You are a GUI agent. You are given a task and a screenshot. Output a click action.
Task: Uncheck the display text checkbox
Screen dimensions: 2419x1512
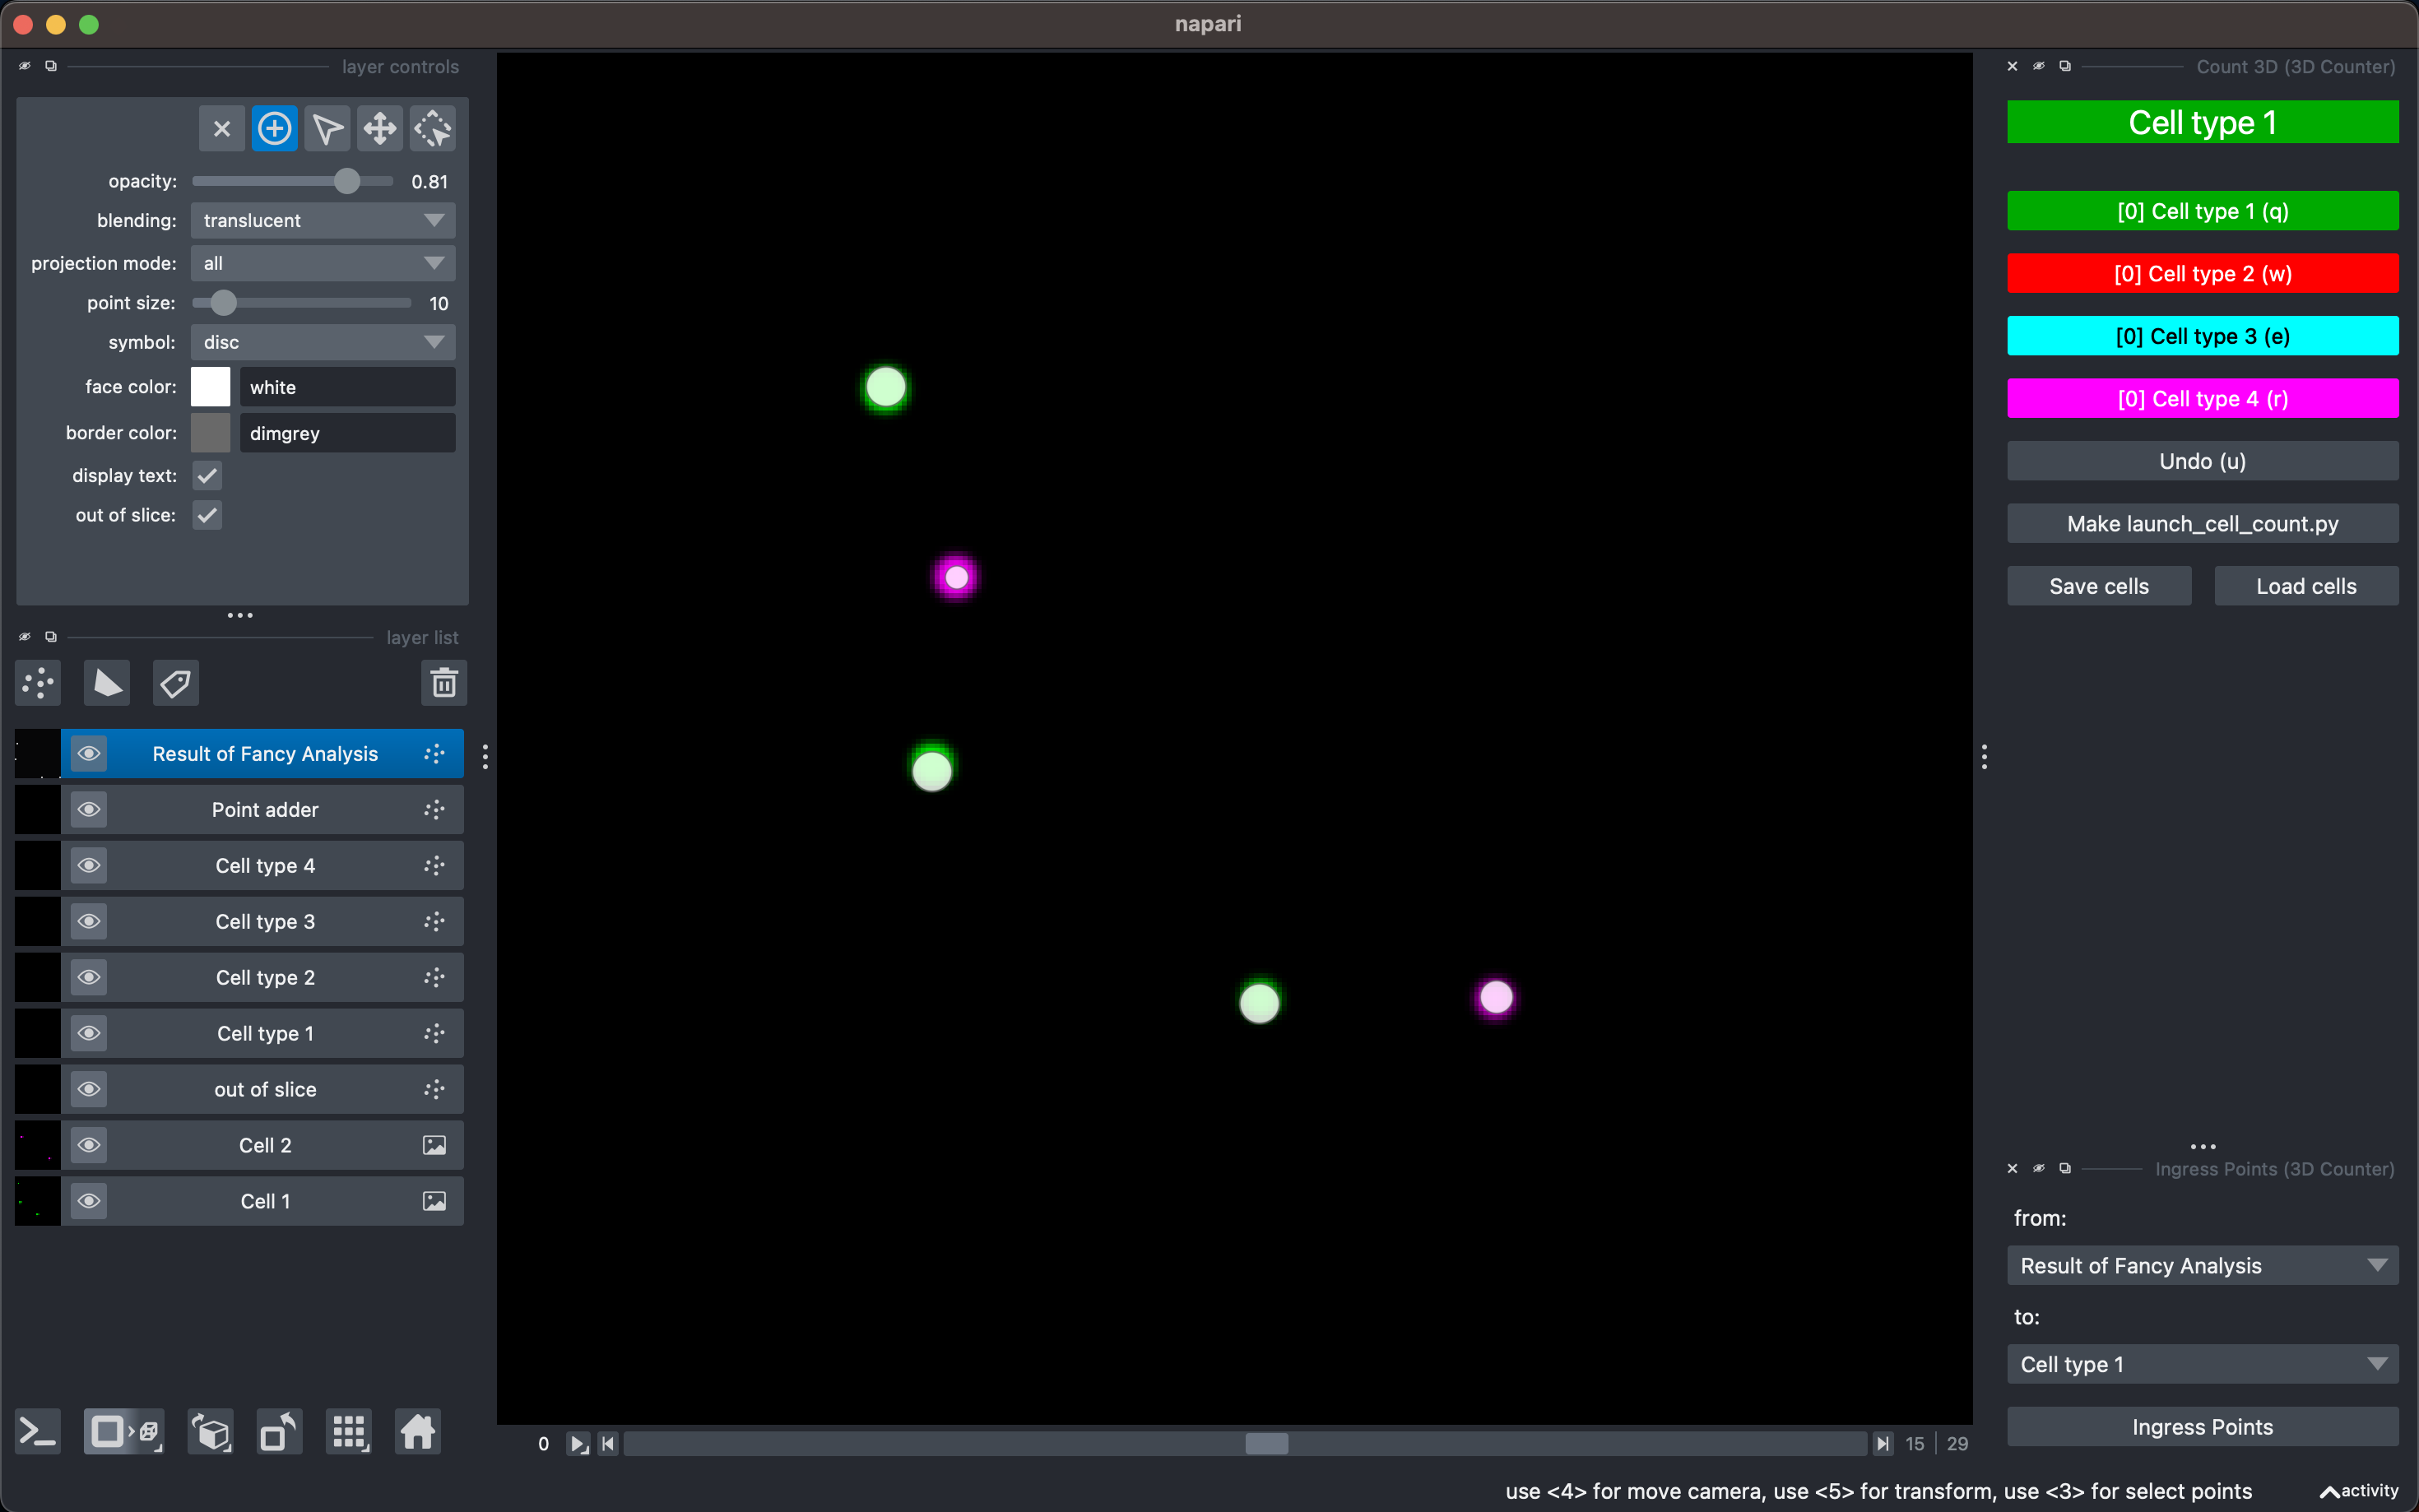207,475
